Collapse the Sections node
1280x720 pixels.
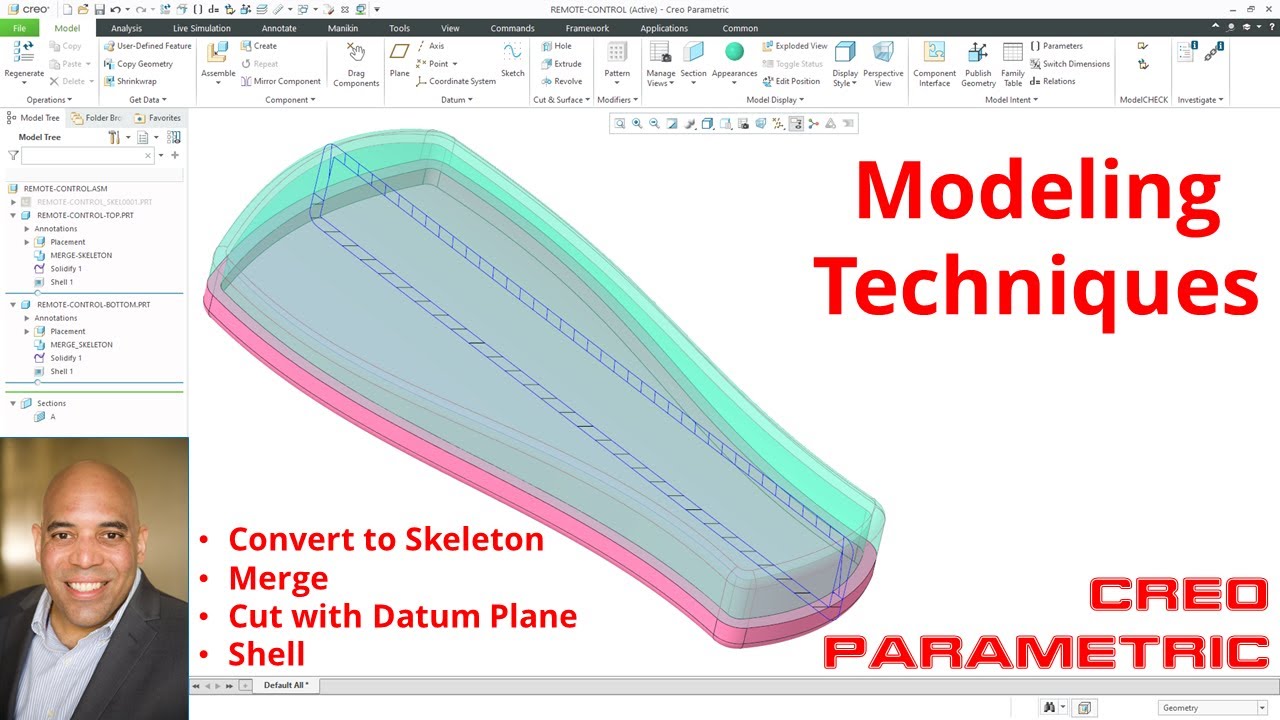pyautogui.click(x=14, y=403)
